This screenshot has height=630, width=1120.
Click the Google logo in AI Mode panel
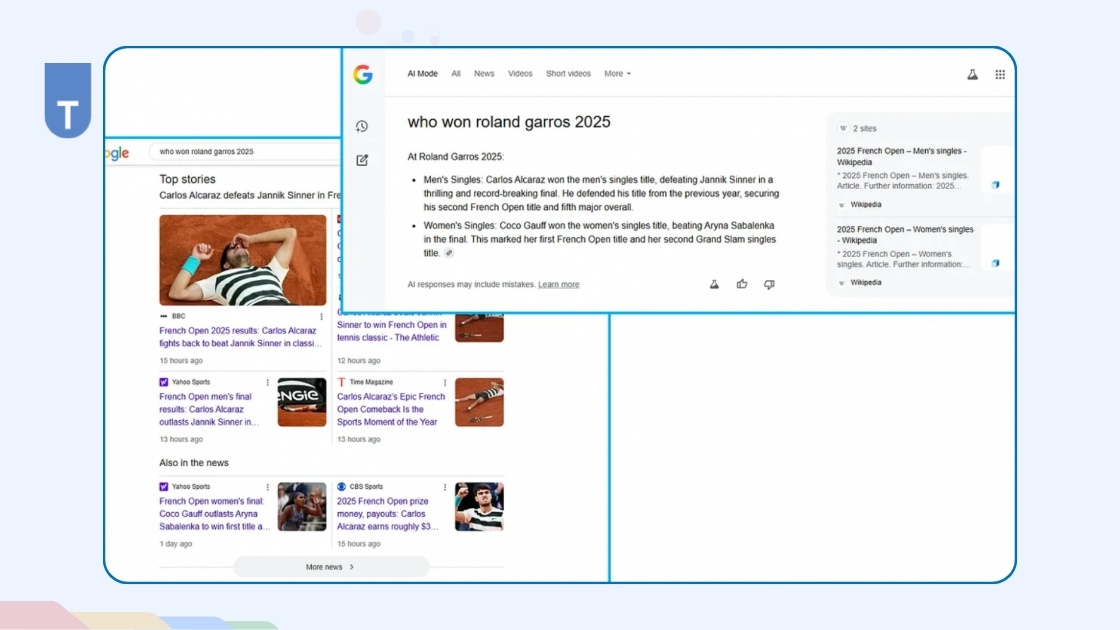363,74
